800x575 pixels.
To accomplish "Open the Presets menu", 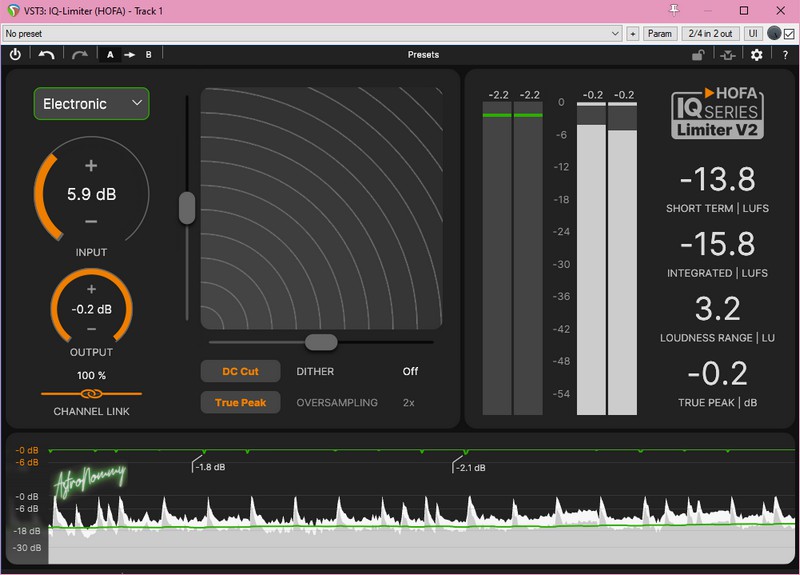I will pos(423,55).
